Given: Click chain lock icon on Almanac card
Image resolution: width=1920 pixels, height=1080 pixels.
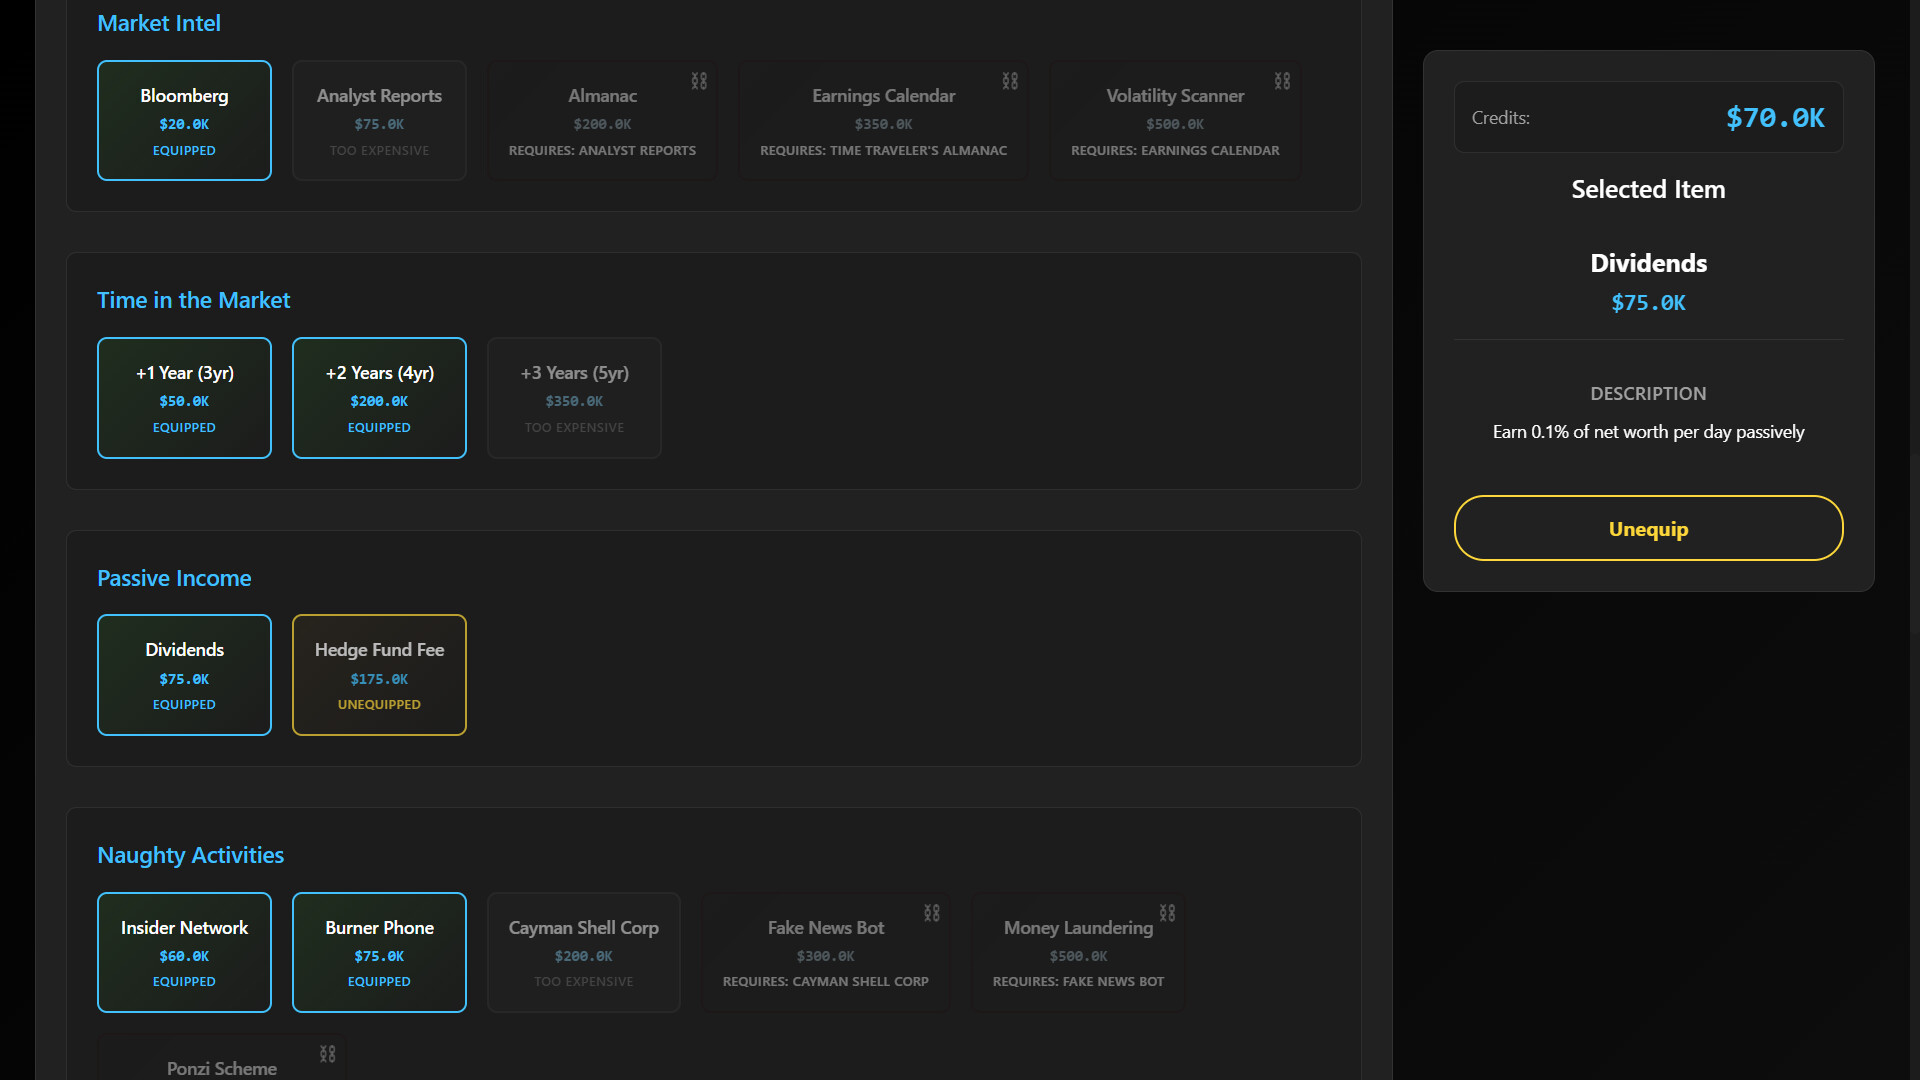Looking at the screenshot, I should (x=699, y=81).
